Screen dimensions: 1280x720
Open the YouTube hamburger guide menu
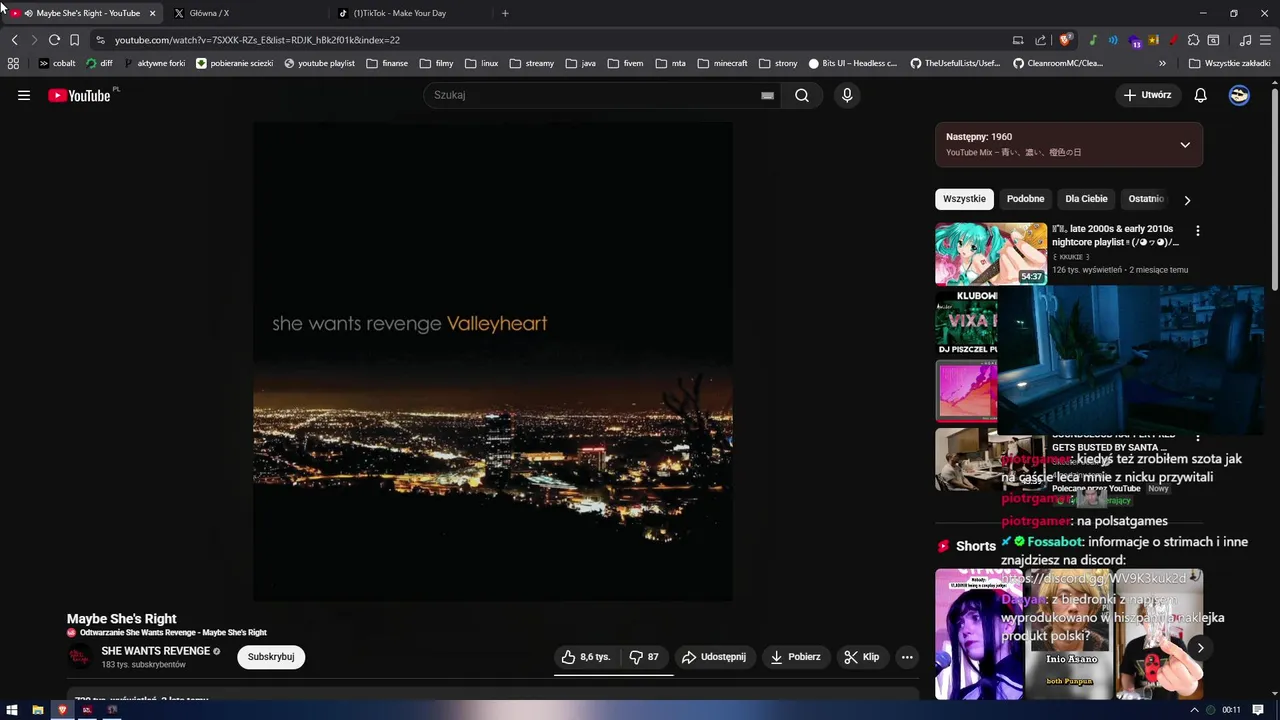pyautogui.click(x=24, y=95)
